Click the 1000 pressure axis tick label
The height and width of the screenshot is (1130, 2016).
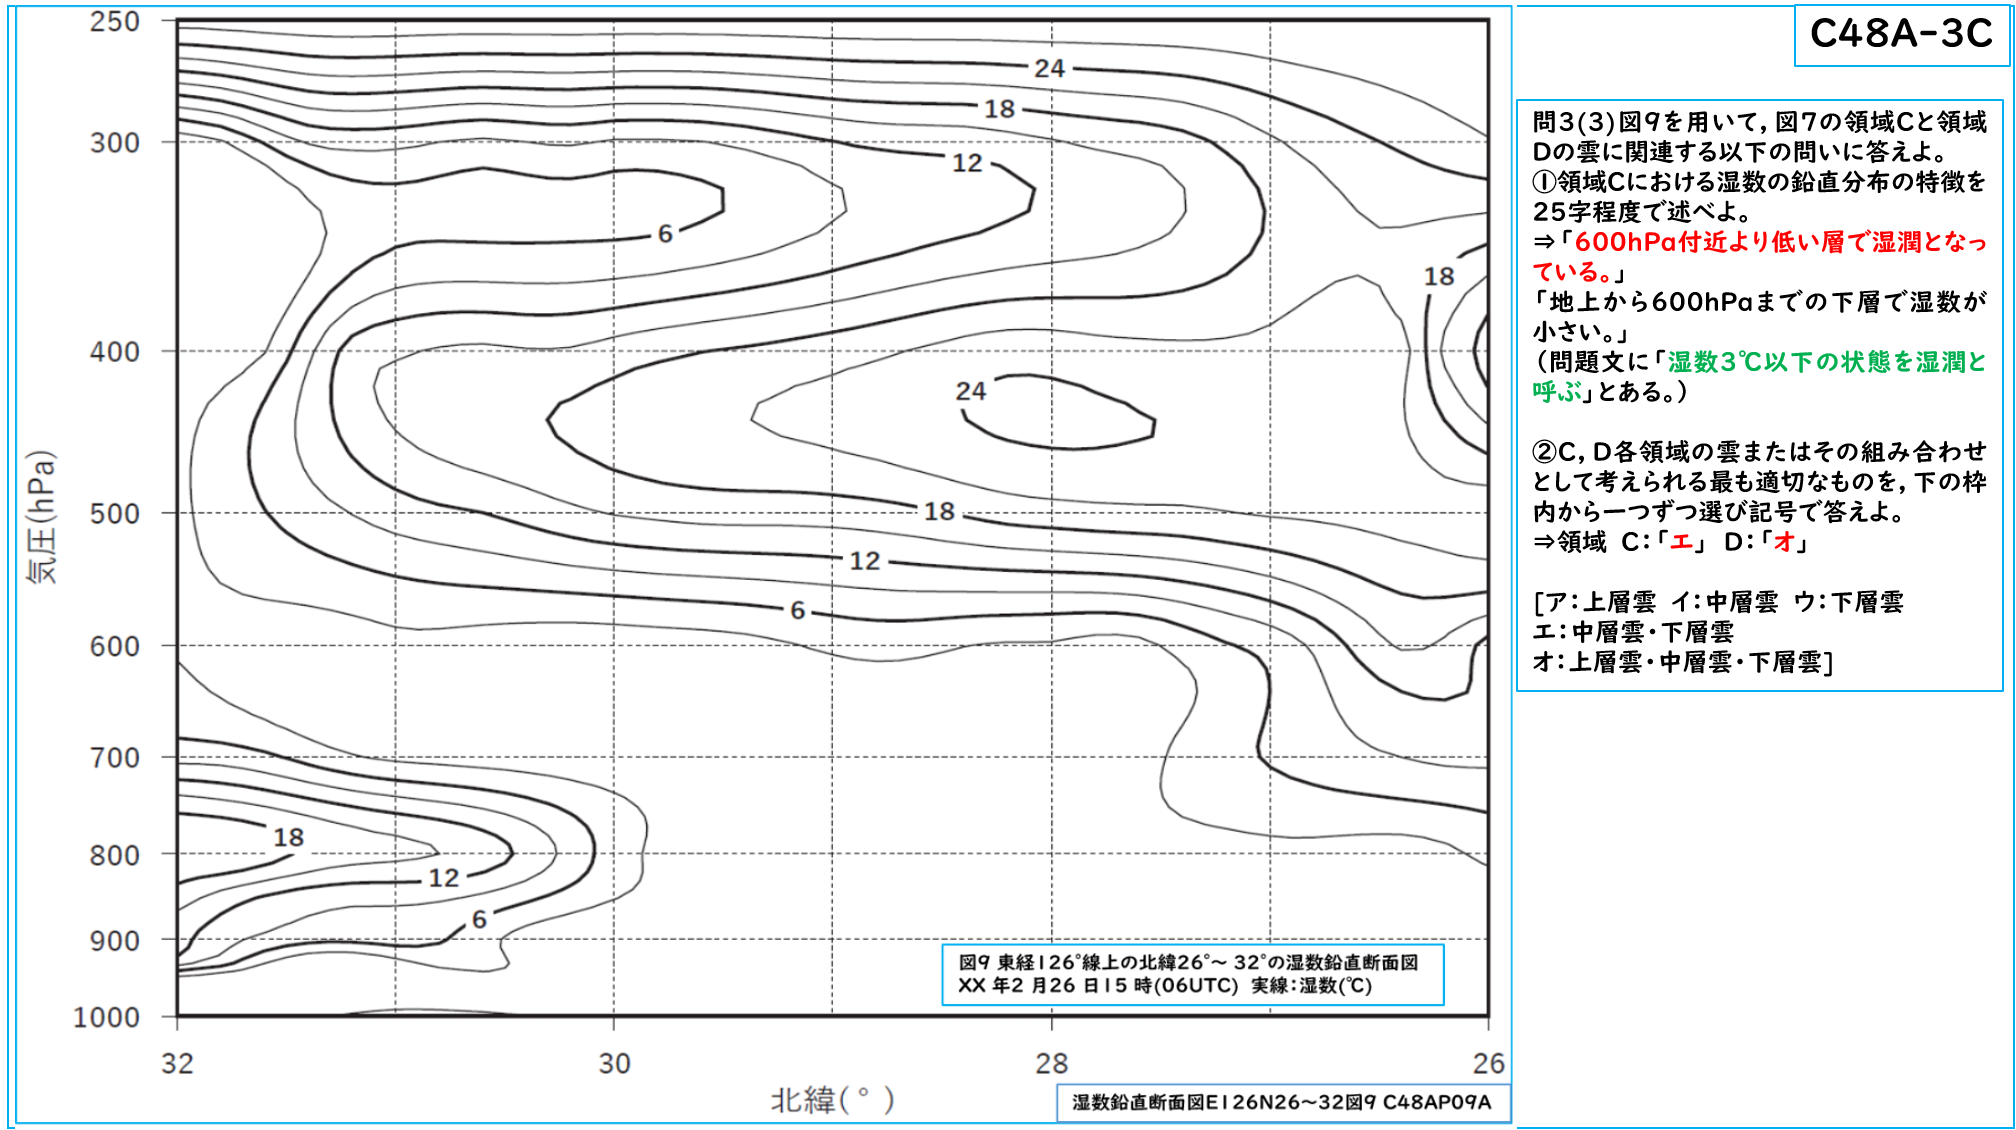(106, 1017)
